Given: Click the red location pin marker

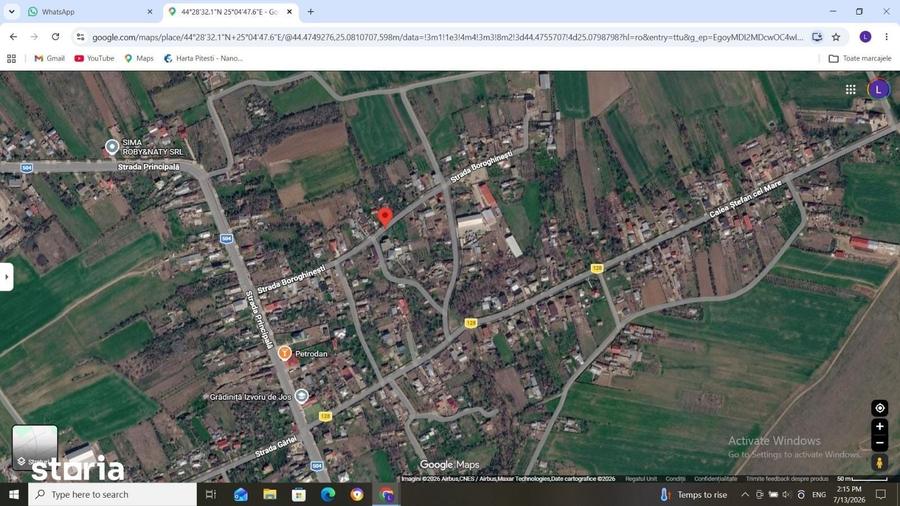Looking at the screenshot, I should pyautogui.click(x=385, y=216).
